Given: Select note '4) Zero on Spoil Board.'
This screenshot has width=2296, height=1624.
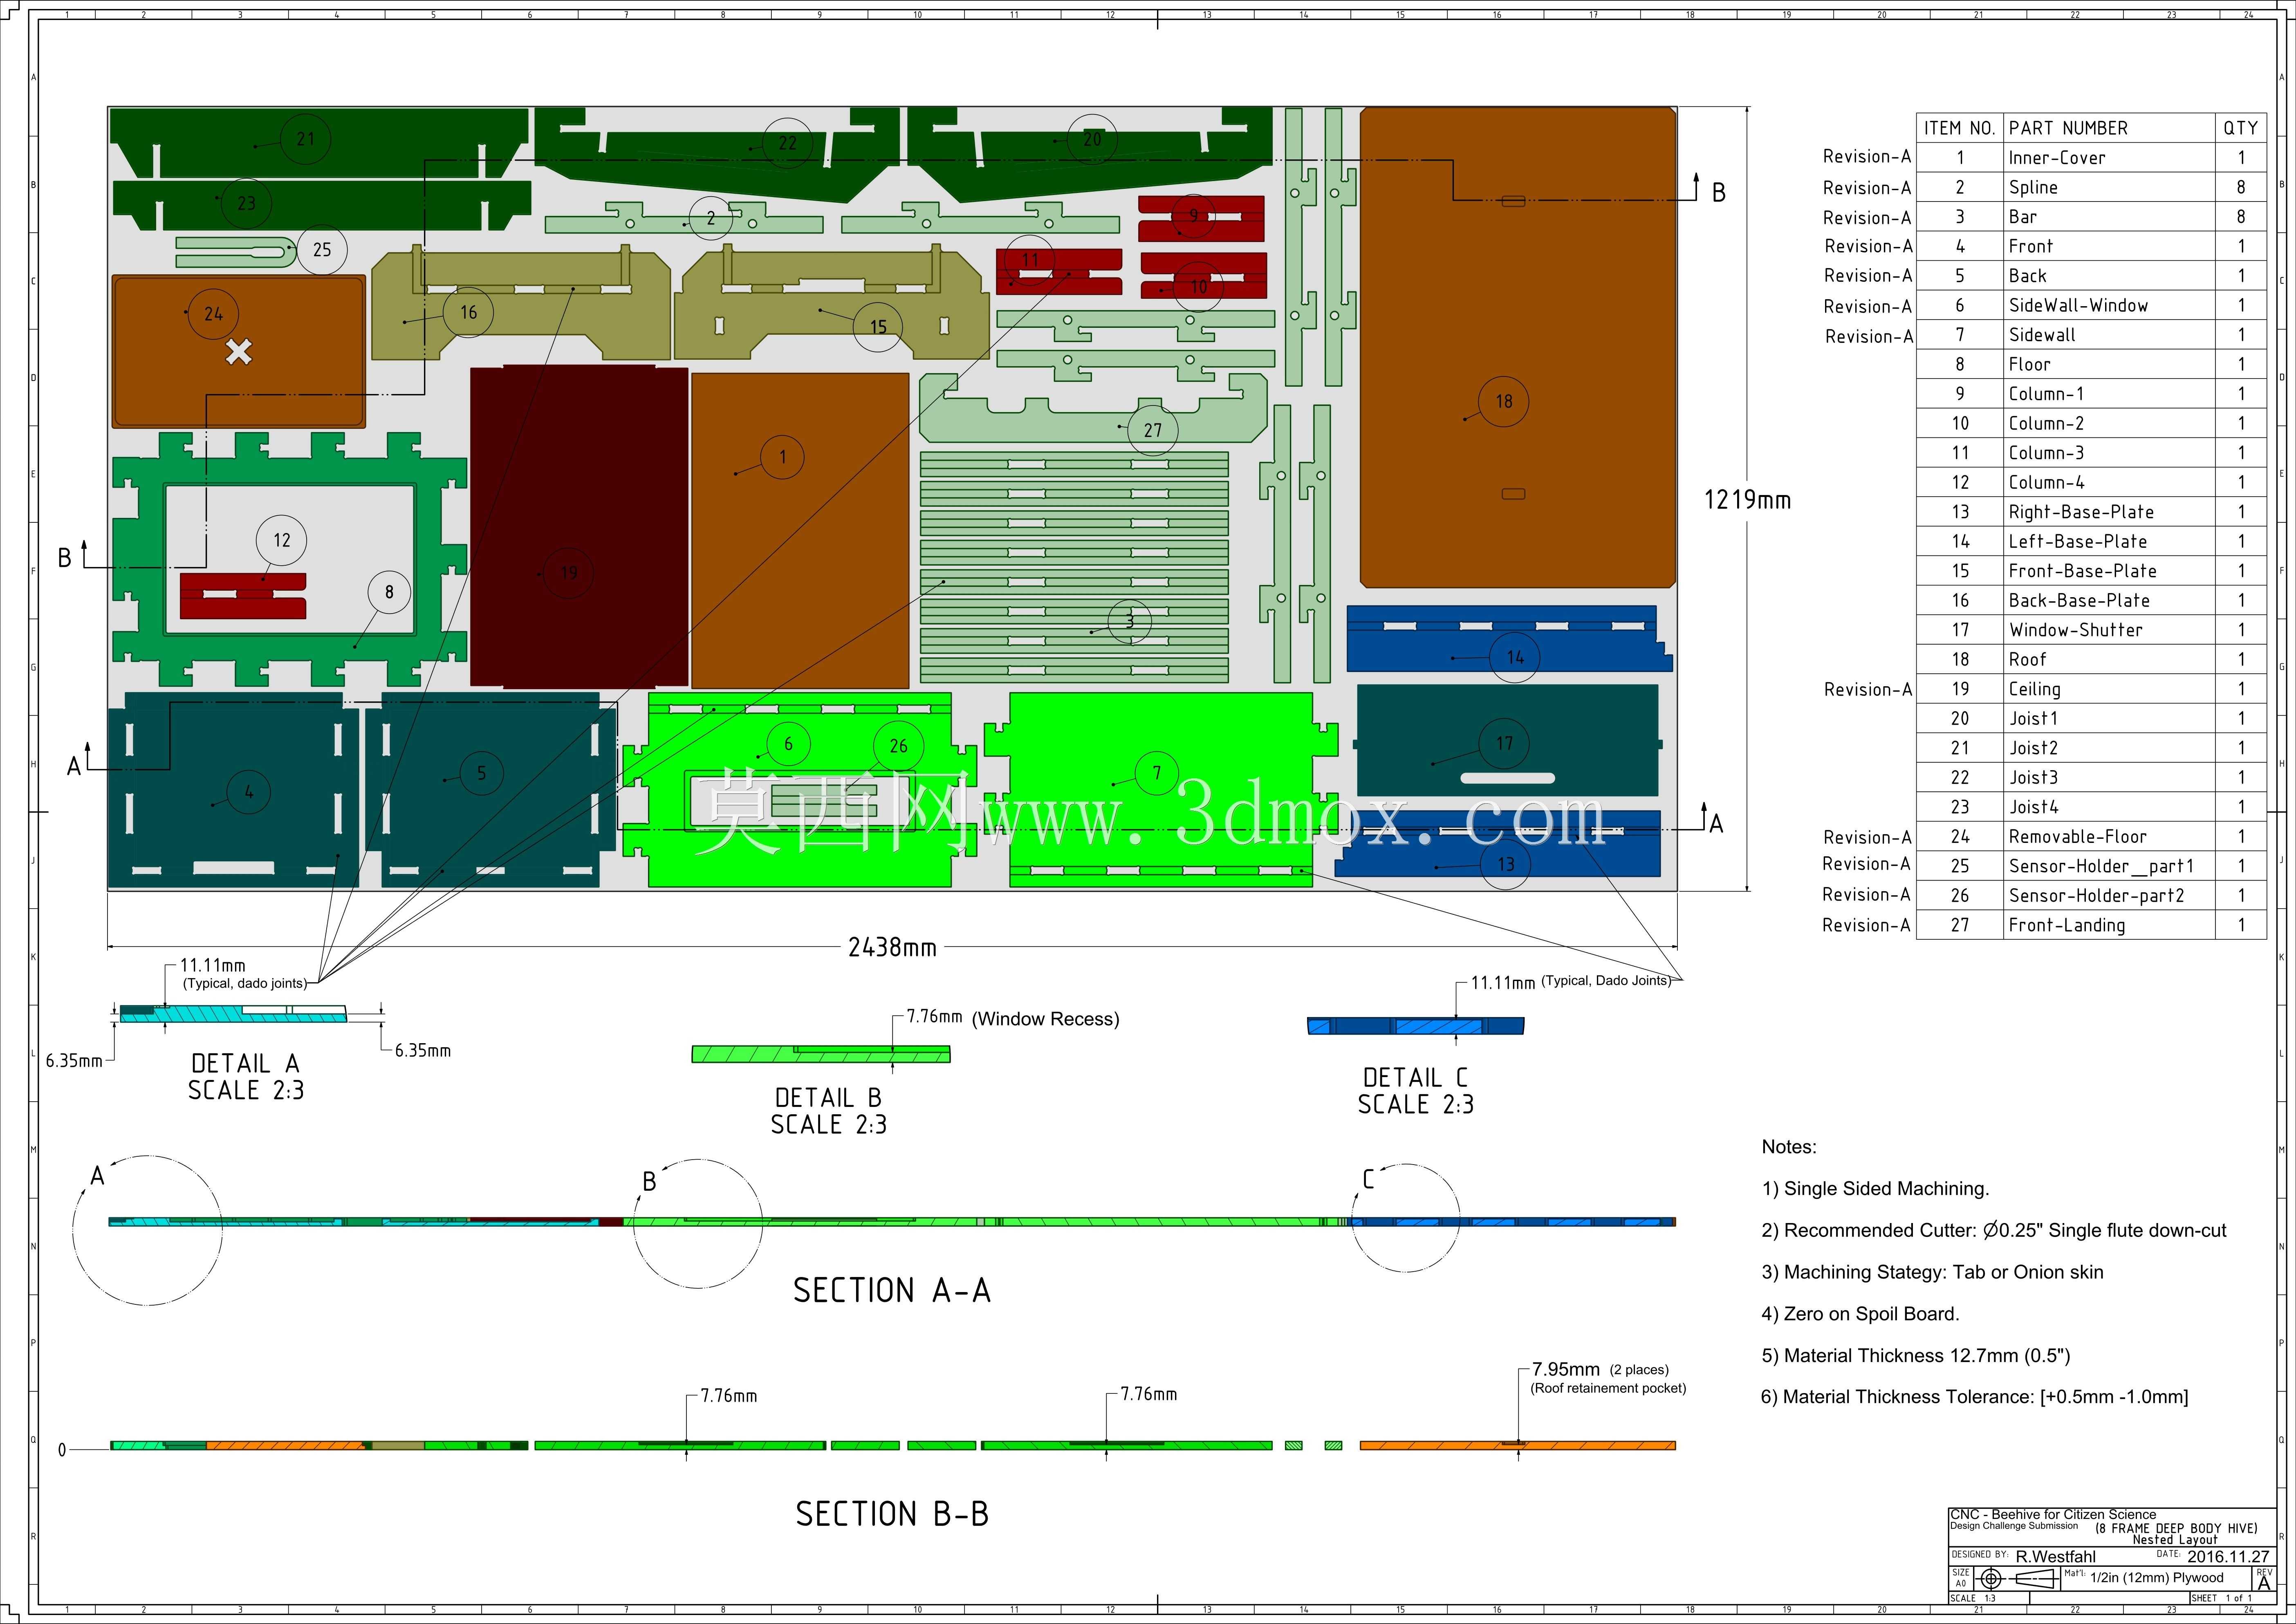Looking at the screenshot, I should (1860, 1314).
